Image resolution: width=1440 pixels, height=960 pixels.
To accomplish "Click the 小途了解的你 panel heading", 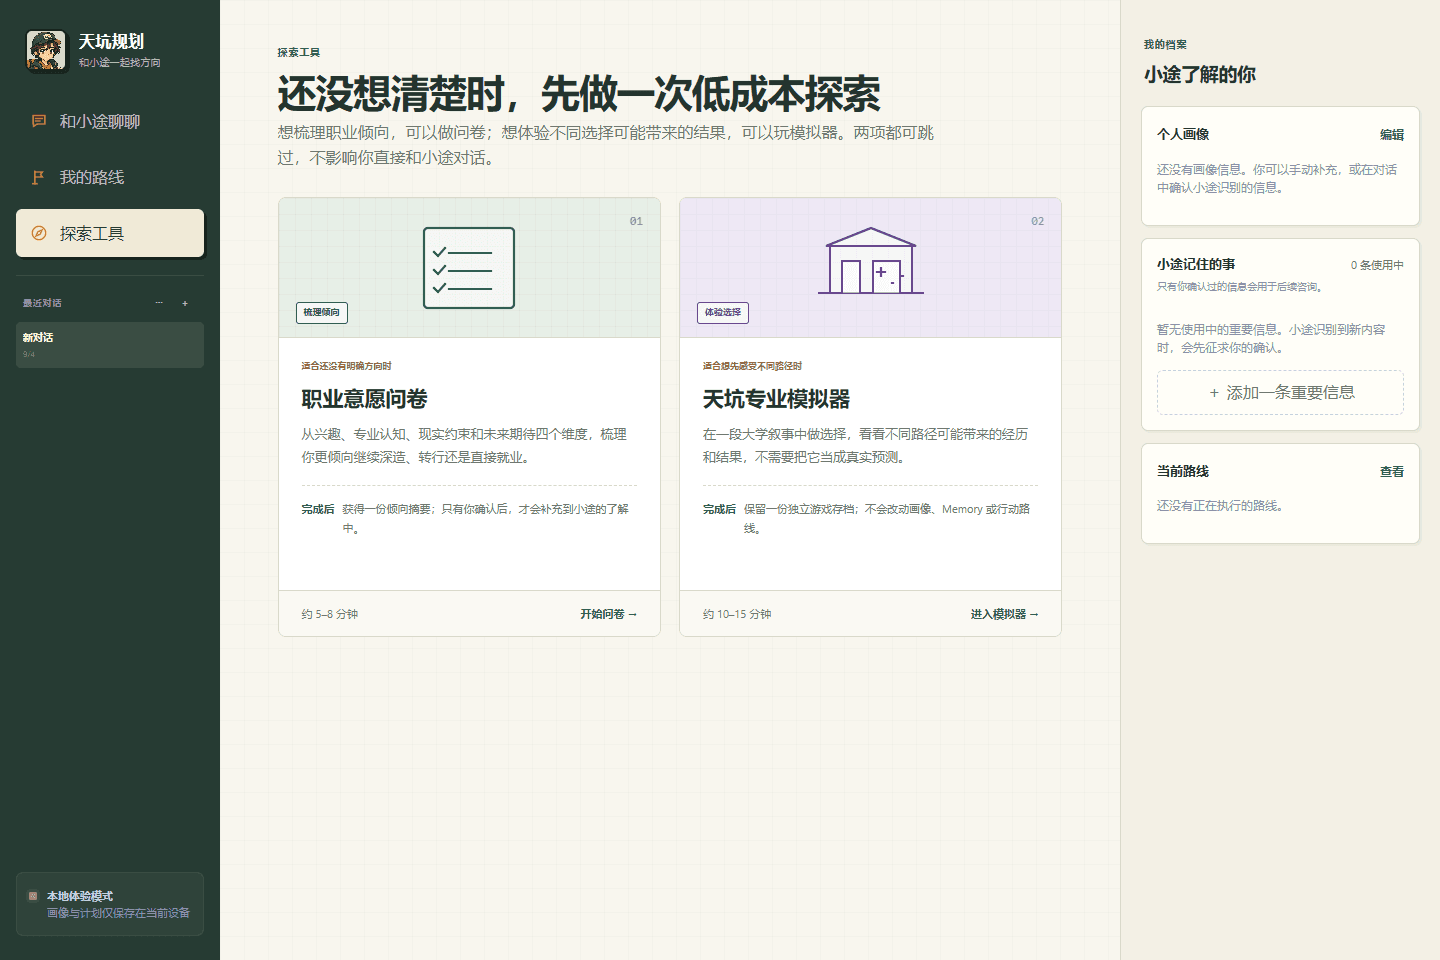I will (1200, 74).
